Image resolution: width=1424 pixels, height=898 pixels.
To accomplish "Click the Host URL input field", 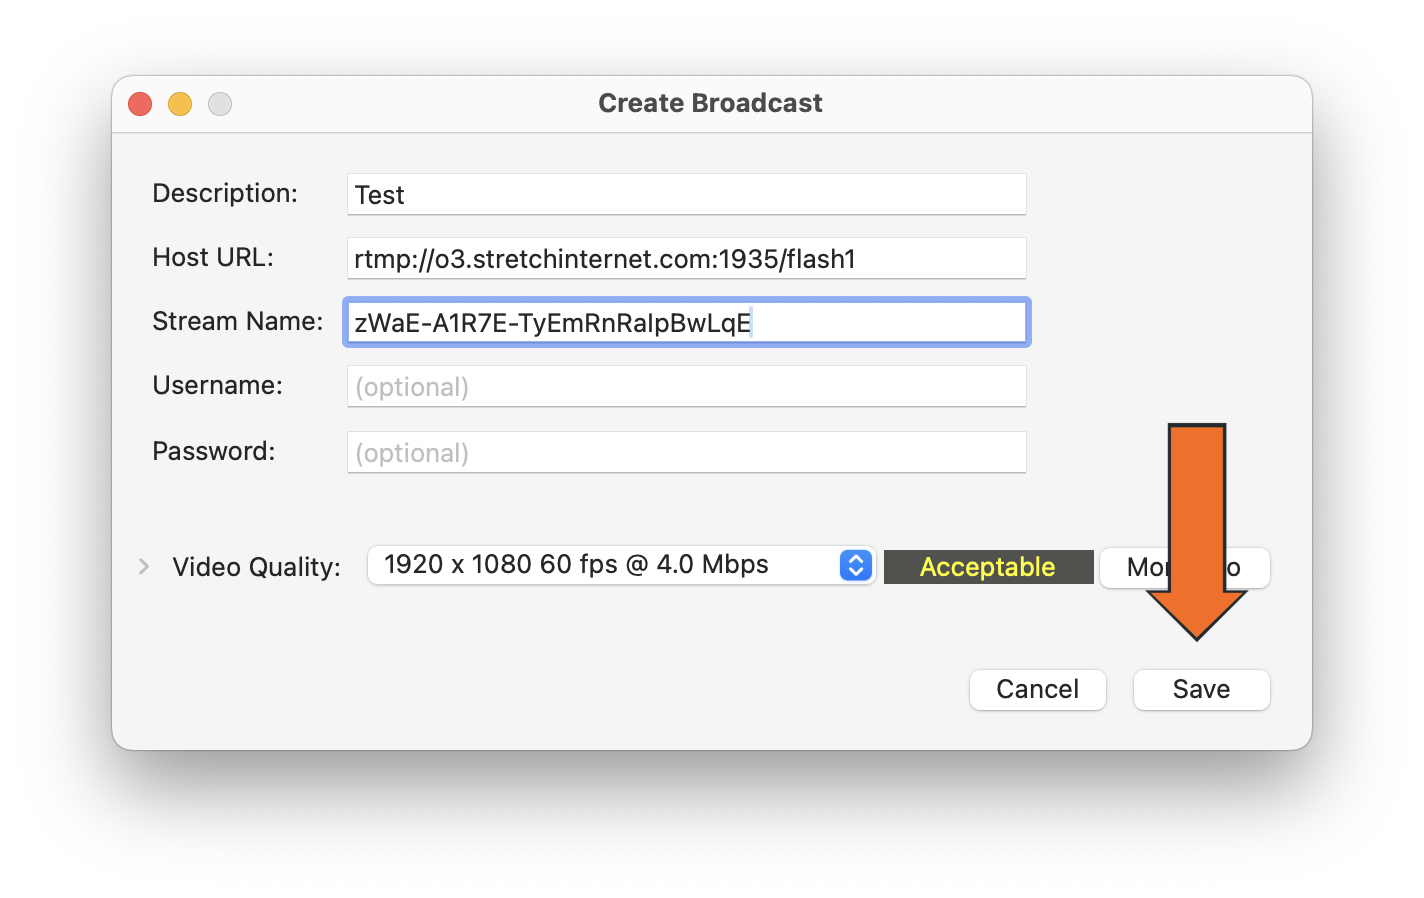I will [686, 258].
